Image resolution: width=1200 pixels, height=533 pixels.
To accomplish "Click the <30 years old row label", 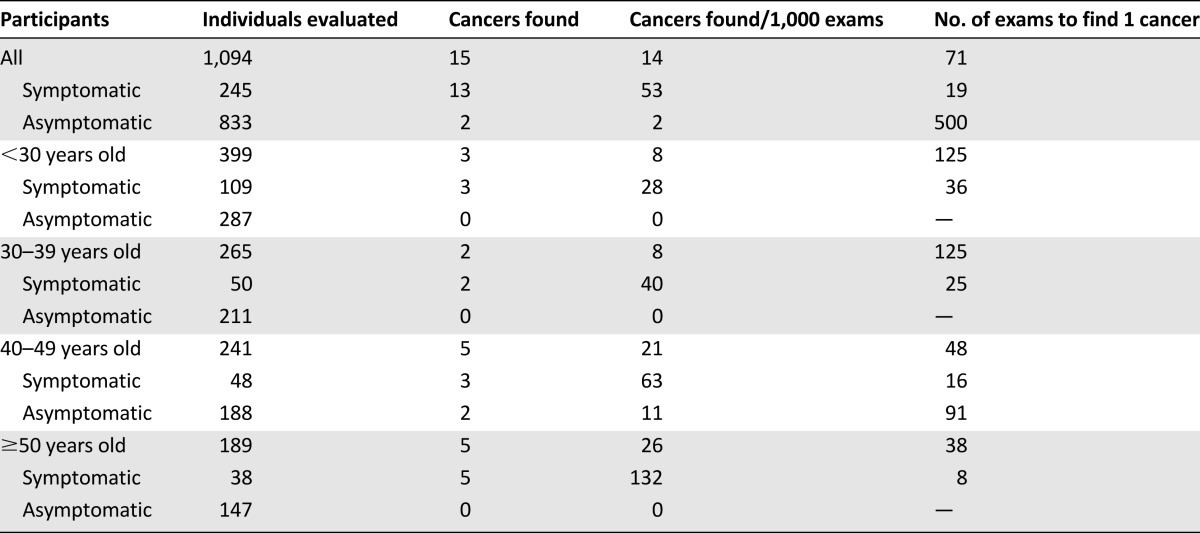I will pos(62,155).
